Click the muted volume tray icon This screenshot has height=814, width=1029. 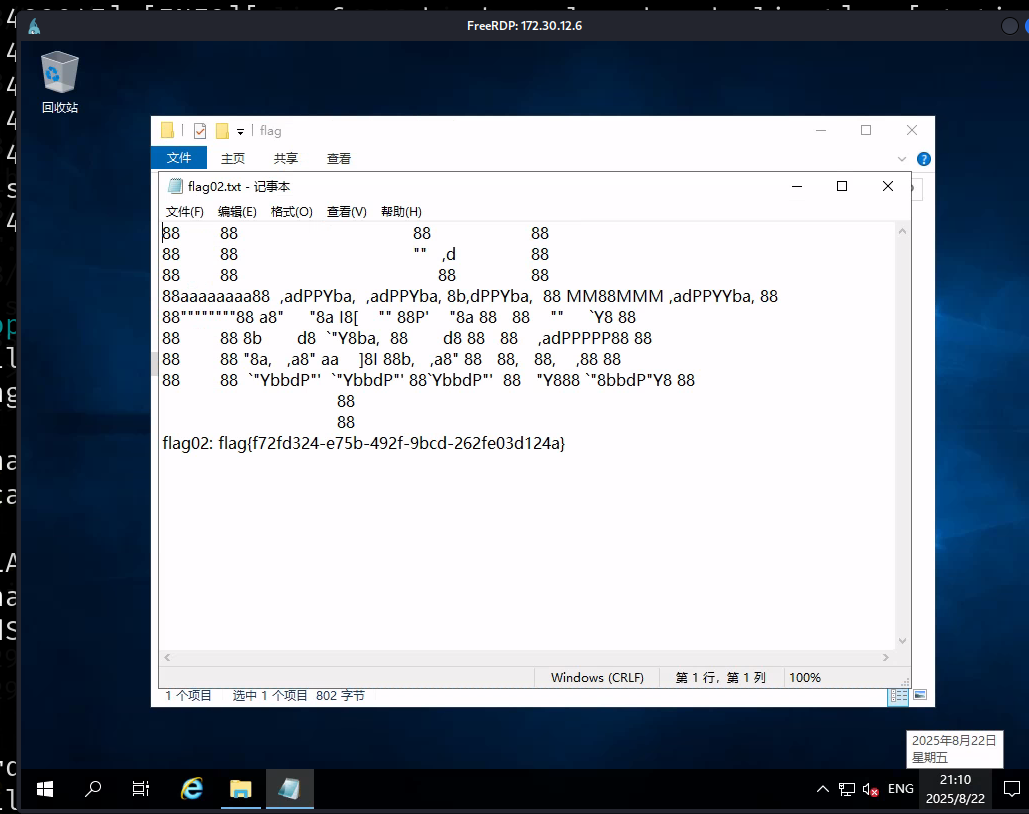pos(871,790)
